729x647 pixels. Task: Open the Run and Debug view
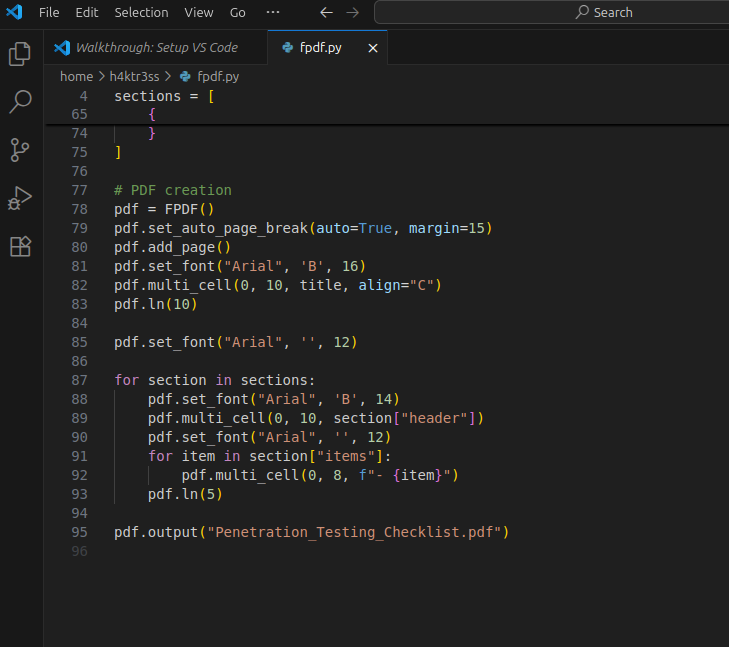[x=20, y=198]
